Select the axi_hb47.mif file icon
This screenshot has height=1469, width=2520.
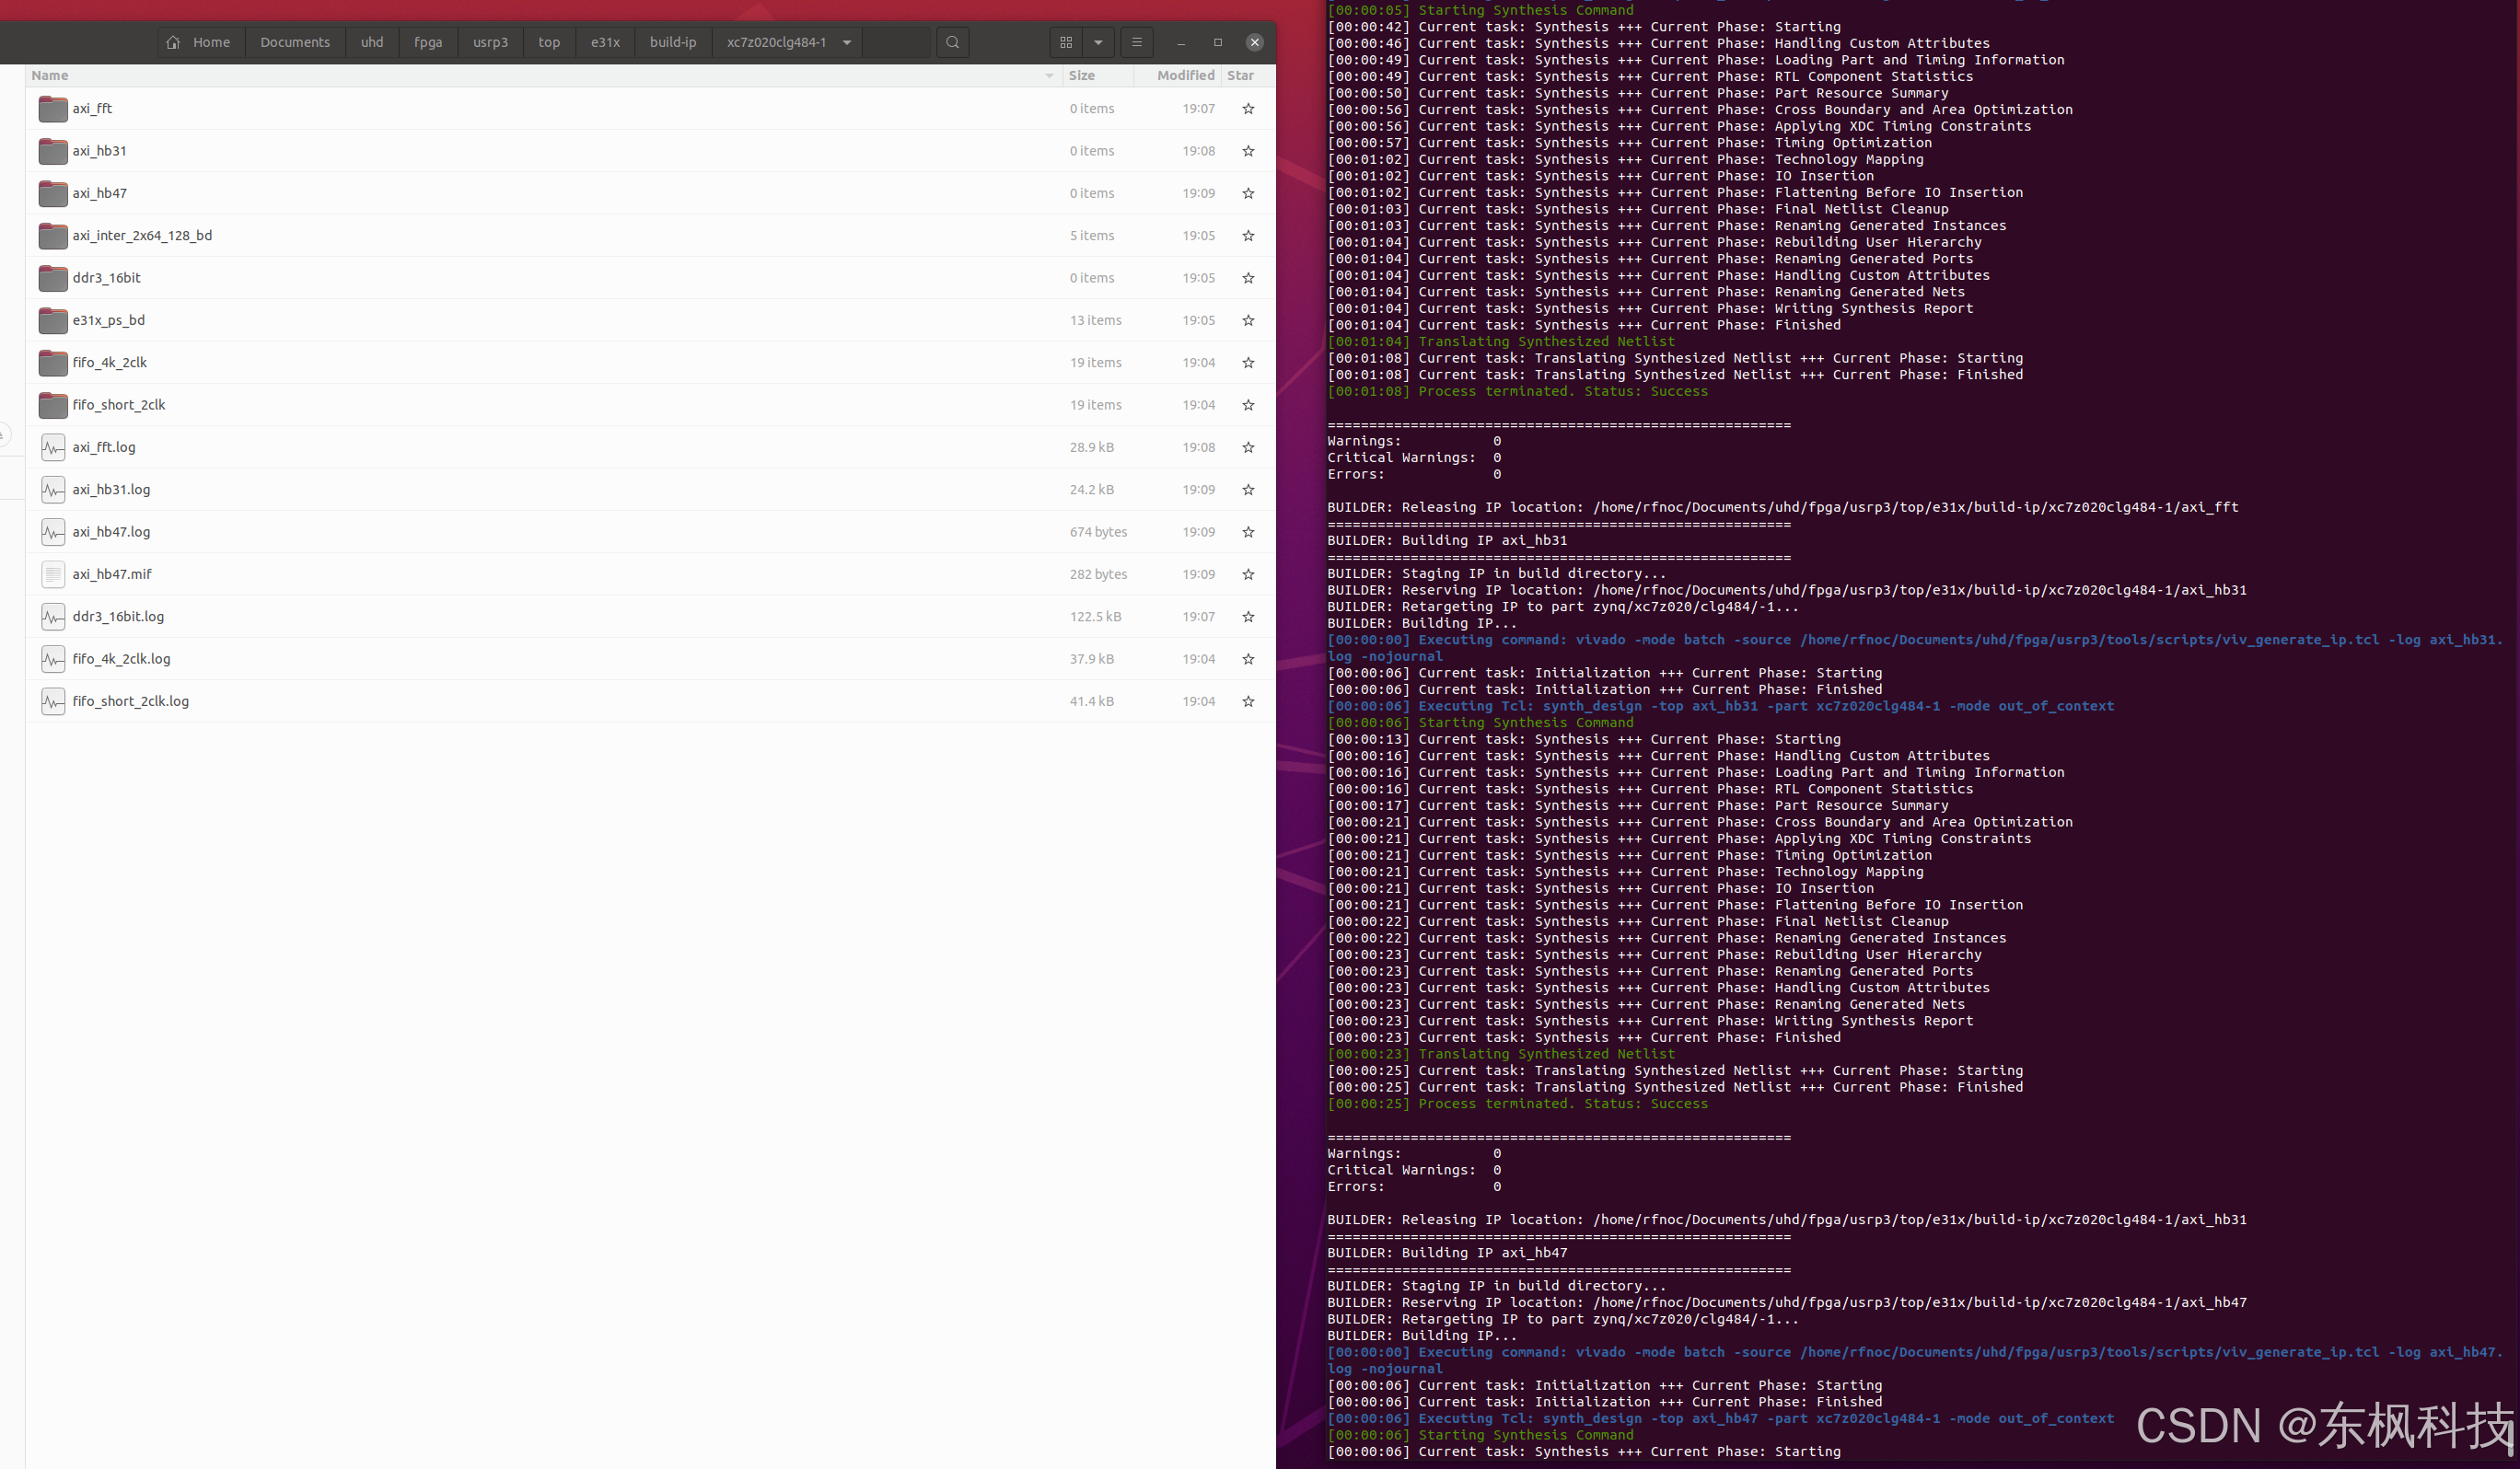coord(52,574)
